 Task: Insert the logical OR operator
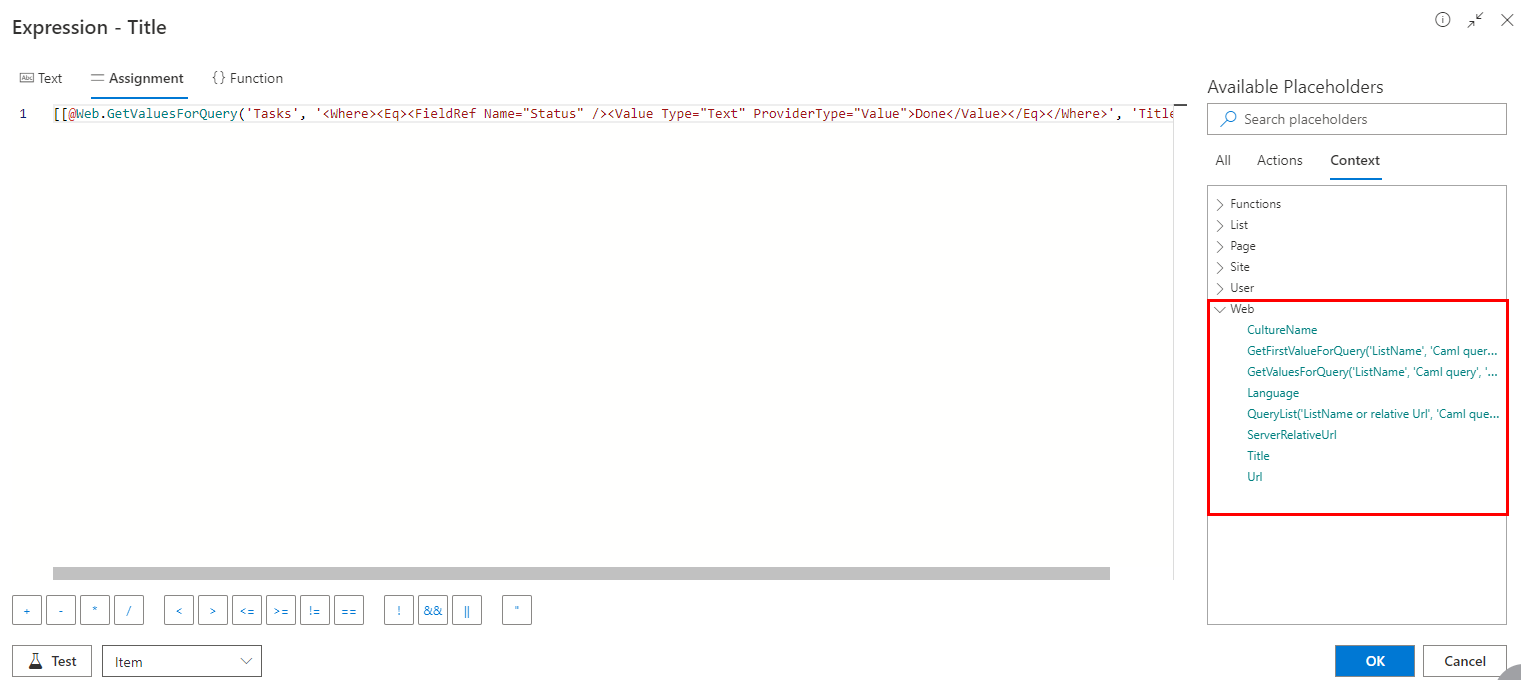pos(467,610)
